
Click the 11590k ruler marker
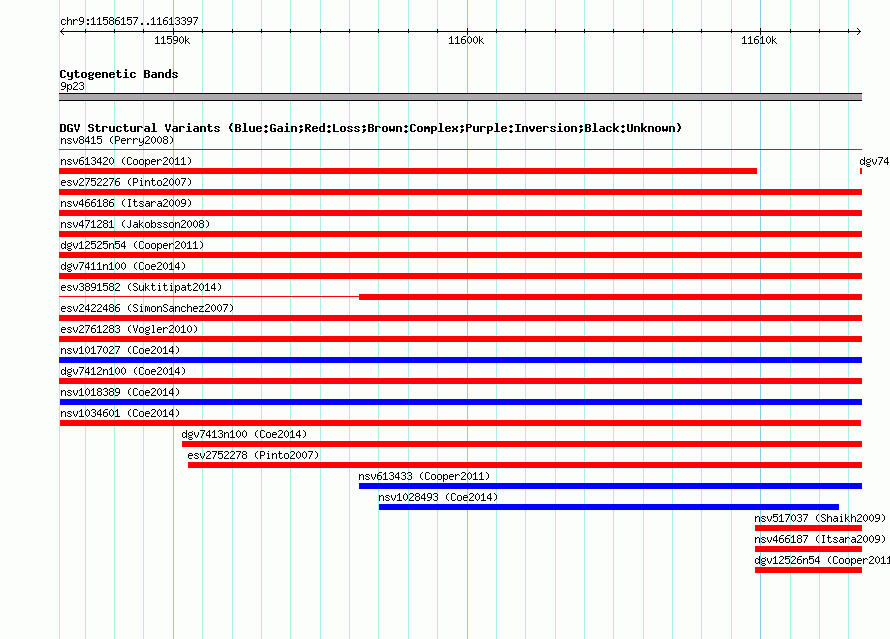(172, 40)
